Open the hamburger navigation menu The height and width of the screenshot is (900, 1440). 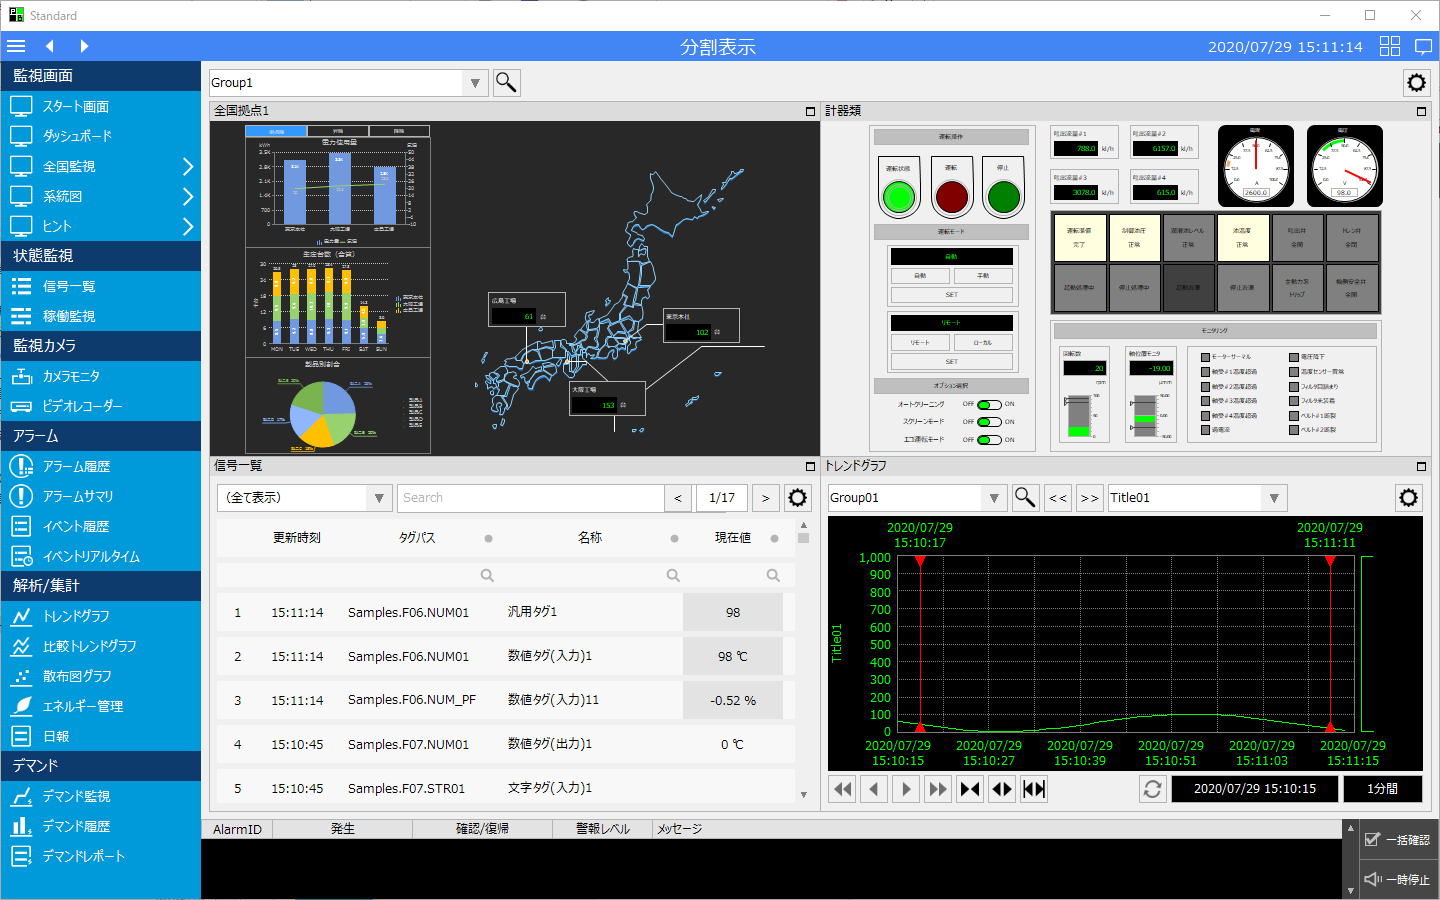tap(16, 45)
